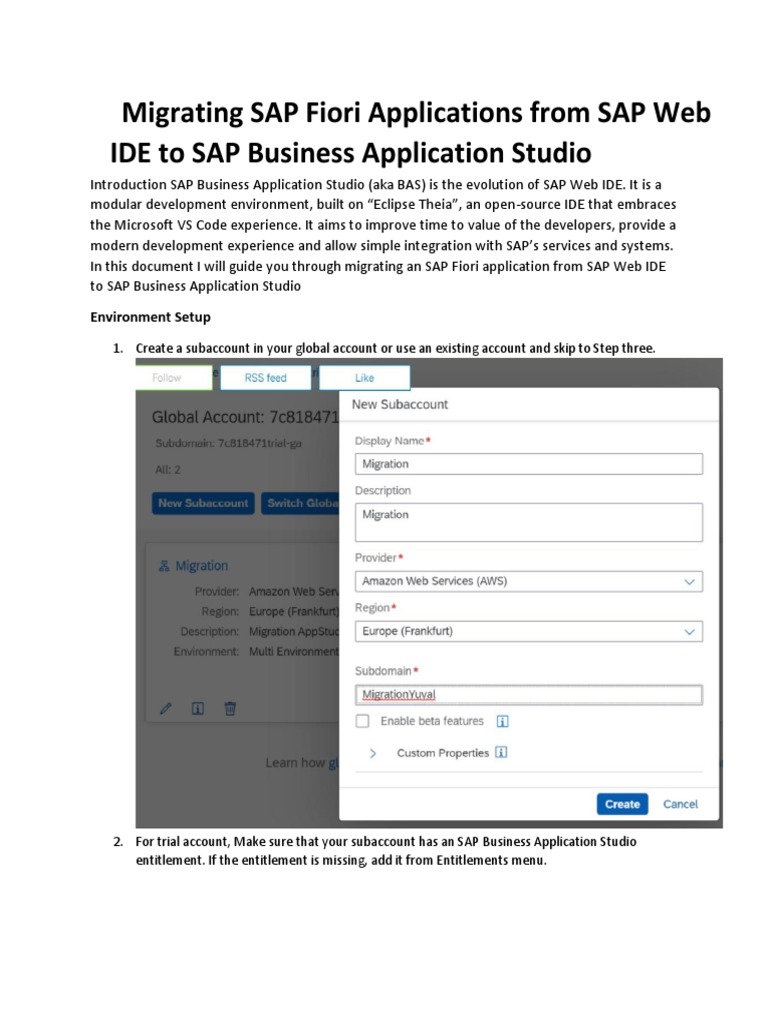This screenshot has width=768, height=1024.
Task: Click the New Subaccount dialog title
Action: 400,404
